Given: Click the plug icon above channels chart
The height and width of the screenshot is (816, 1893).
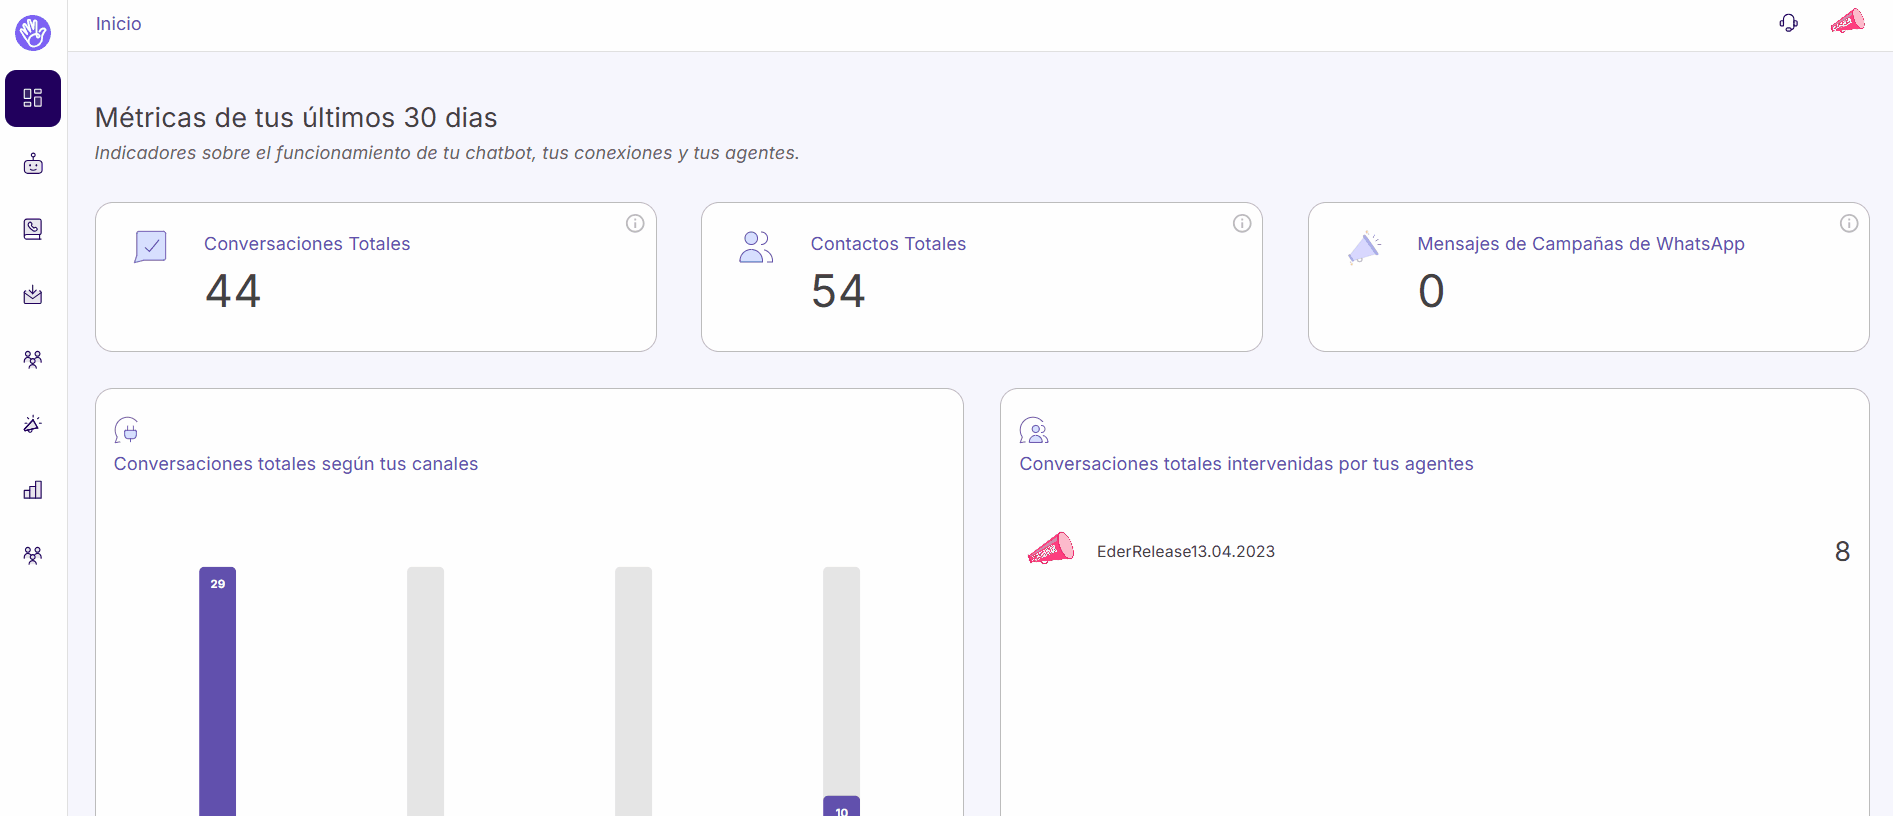Looking at the screenshot, I should (127, 430).
